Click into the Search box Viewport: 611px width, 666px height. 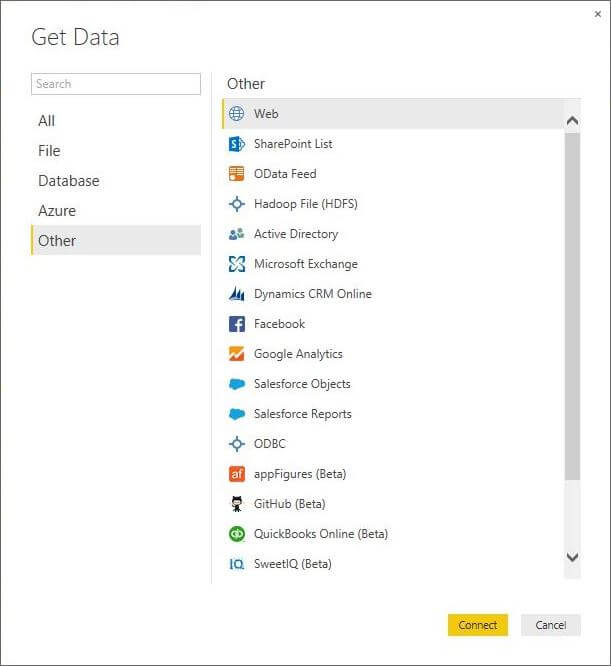tap(115, 84)
